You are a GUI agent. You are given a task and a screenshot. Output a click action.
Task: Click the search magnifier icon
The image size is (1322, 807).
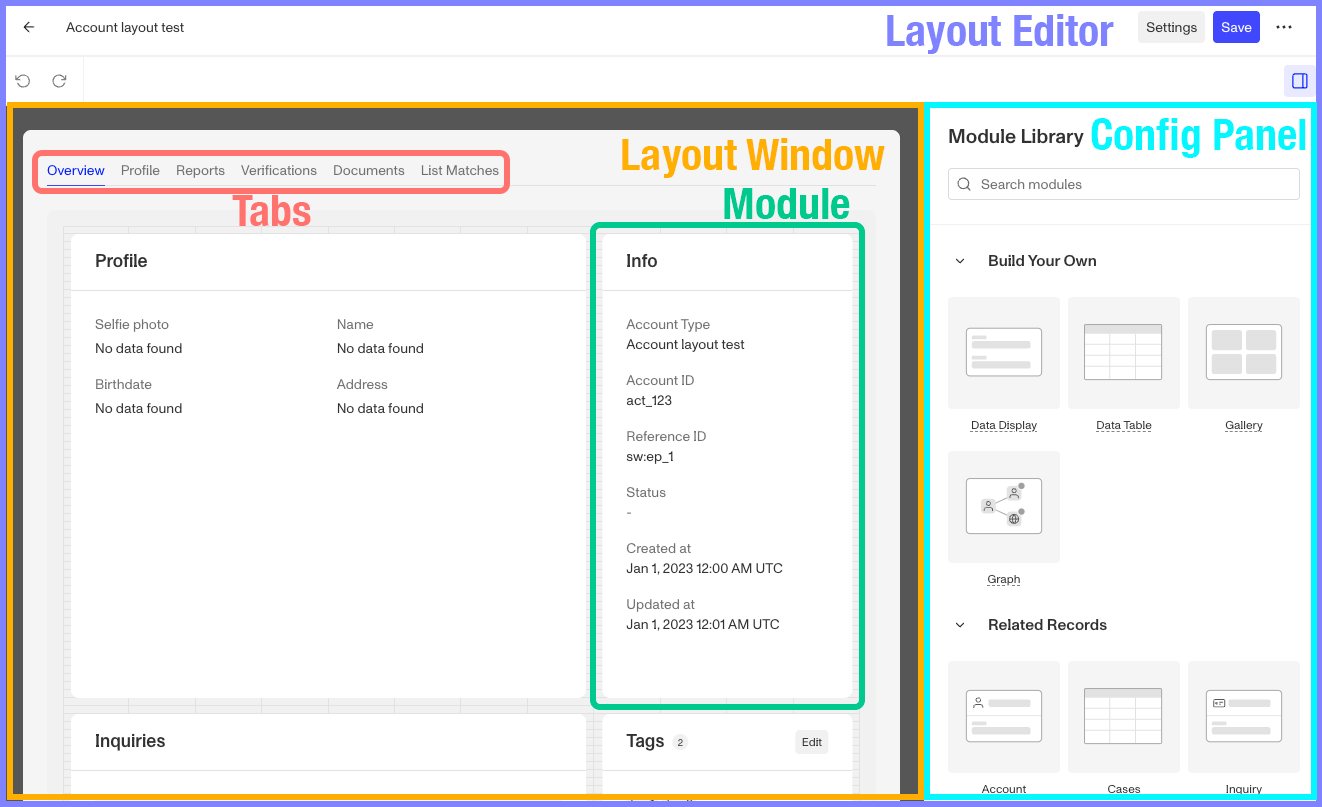point(964,184)
